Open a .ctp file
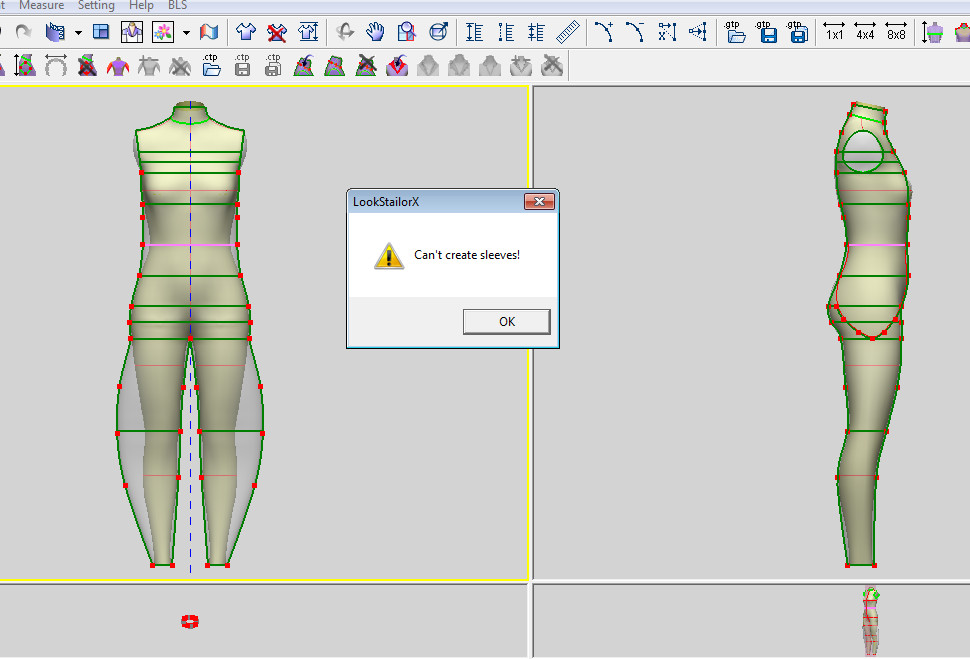970x659 pixels. [x=211, y=67]
